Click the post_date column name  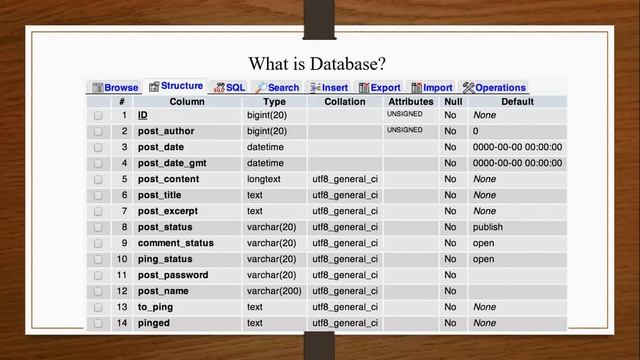pos(161,147)
